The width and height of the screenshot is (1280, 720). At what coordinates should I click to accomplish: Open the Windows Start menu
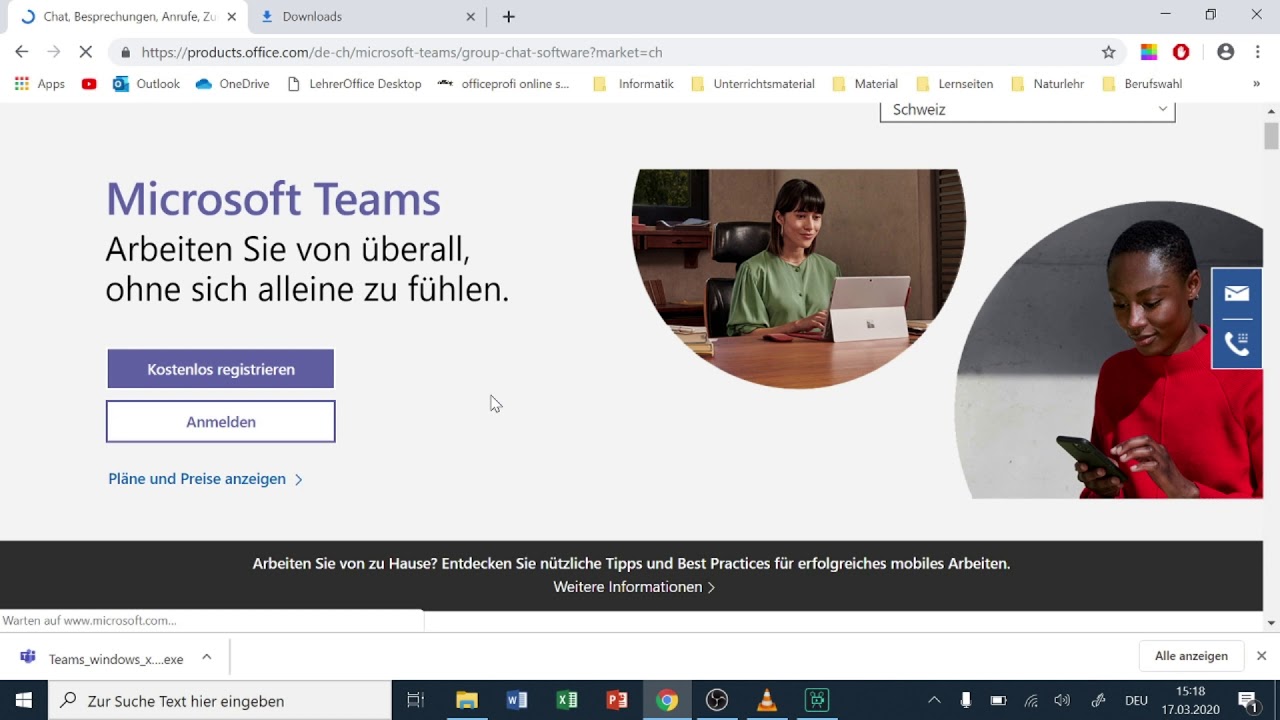[x=24, y=700]
